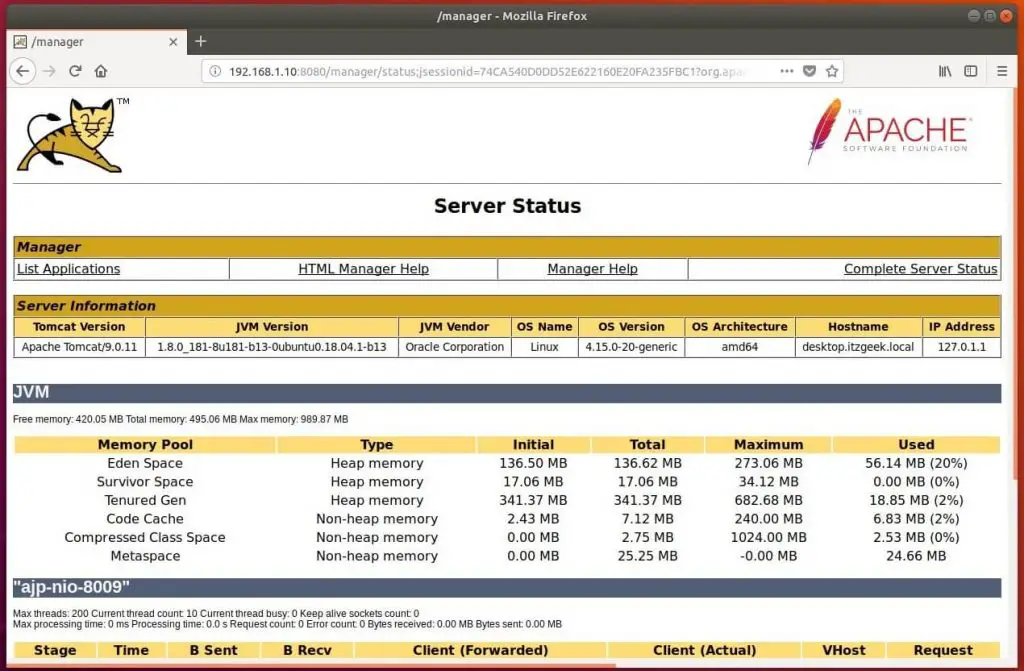Click the Used column header
This screenshot has height=671, width=1024.
coord(916,445)
